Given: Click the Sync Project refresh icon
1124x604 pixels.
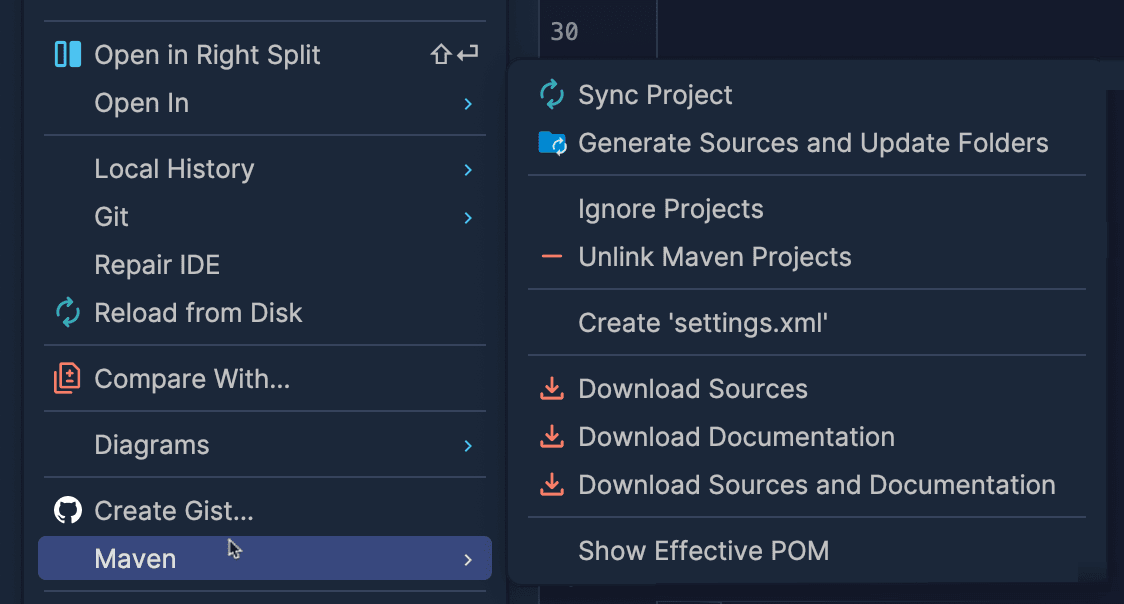Looking at the screenshot, I should click(x=552, y=94).
